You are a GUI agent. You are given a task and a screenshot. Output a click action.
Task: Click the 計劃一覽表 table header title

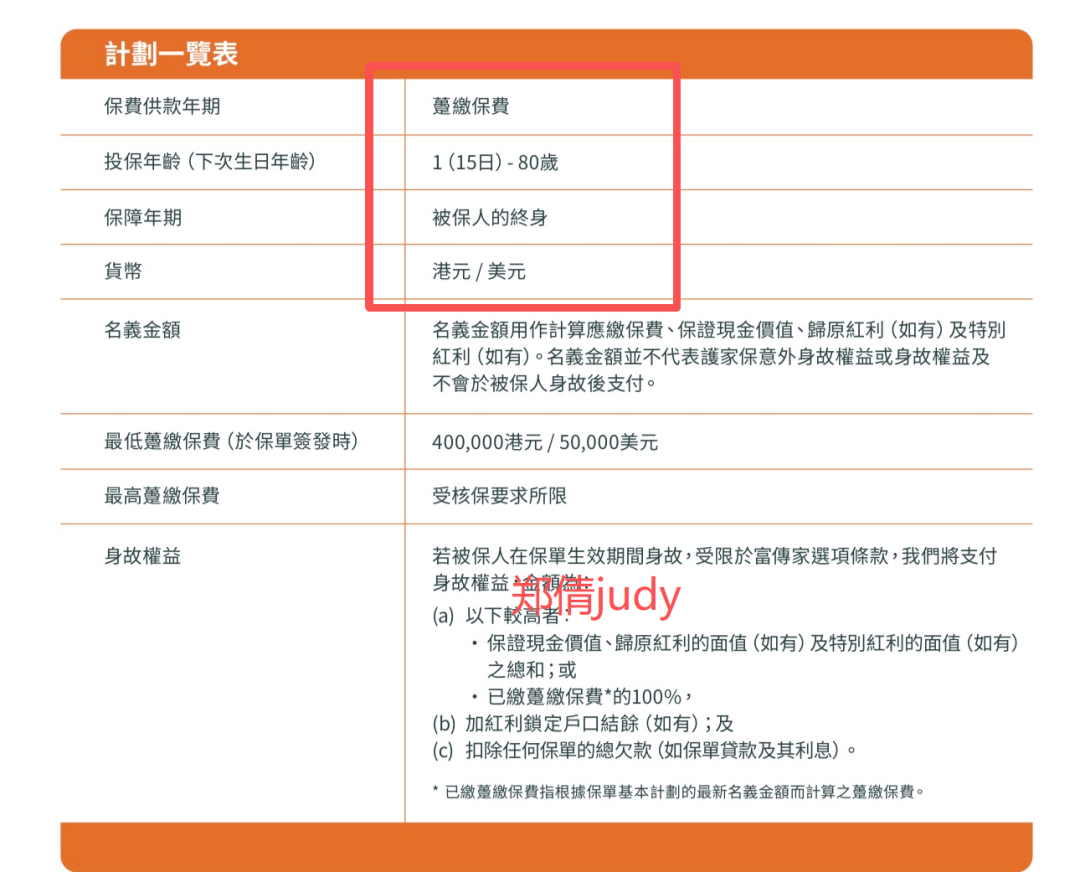pos(171,54)
